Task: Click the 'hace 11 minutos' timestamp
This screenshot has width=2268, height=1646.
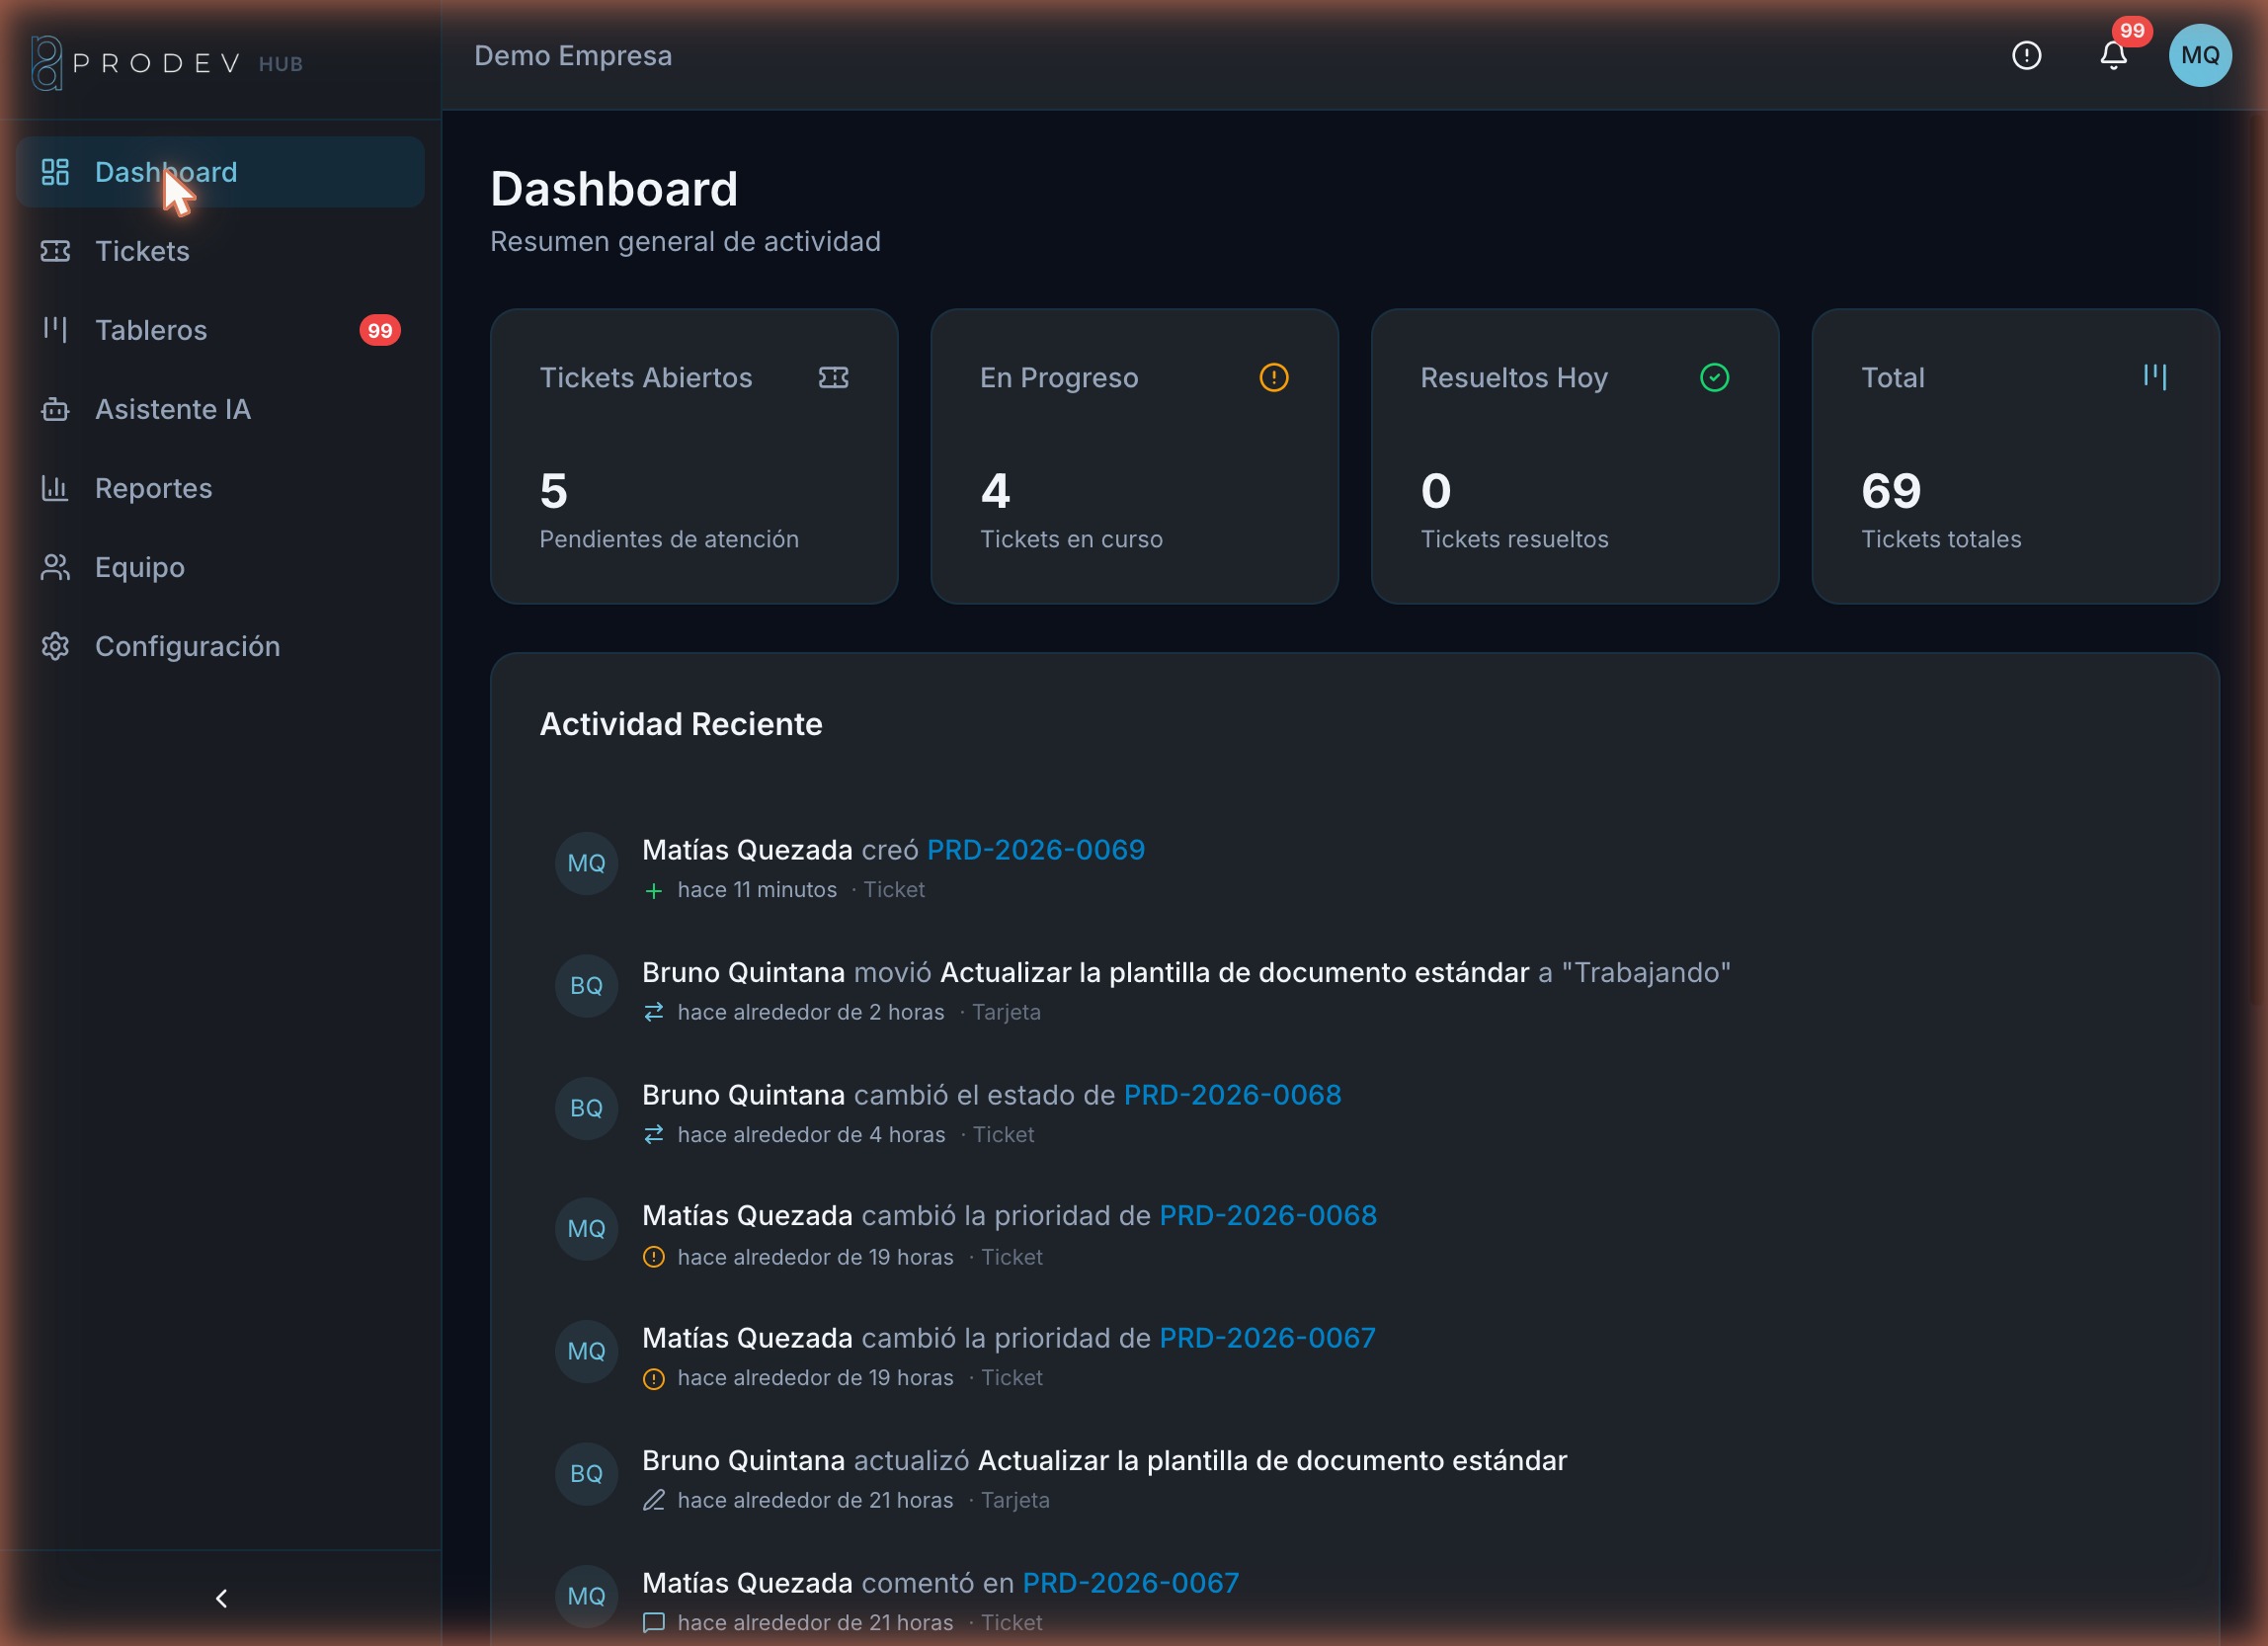Action: pos(757,890)
